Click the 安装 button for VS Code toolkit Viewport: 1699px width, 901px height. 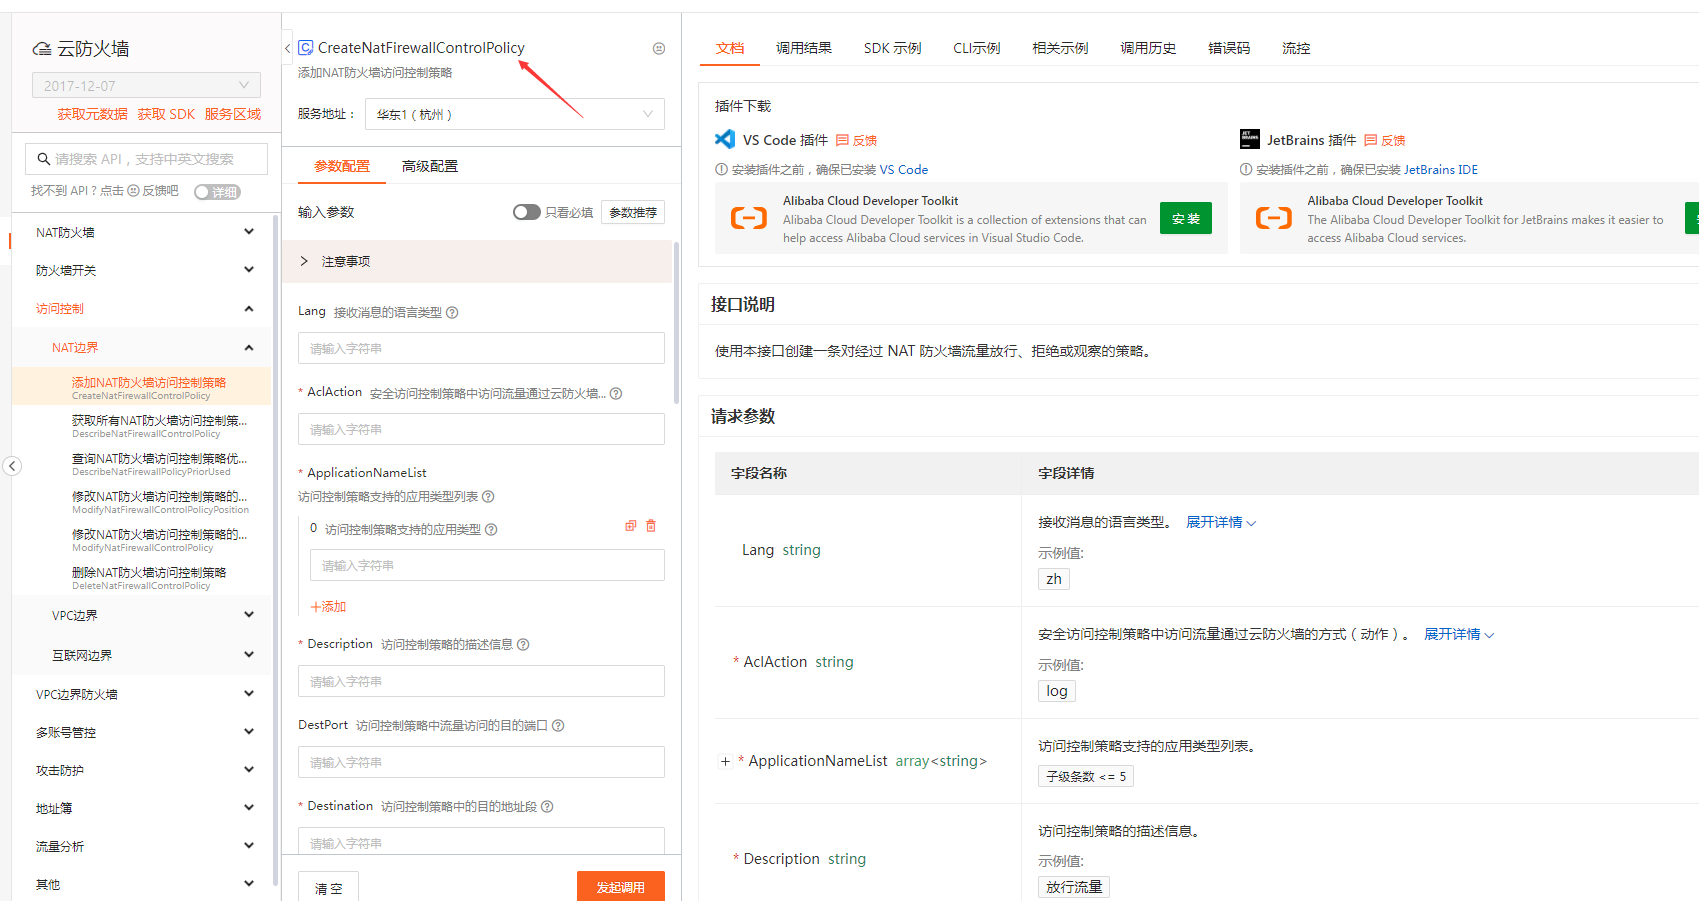point(1186,218)
